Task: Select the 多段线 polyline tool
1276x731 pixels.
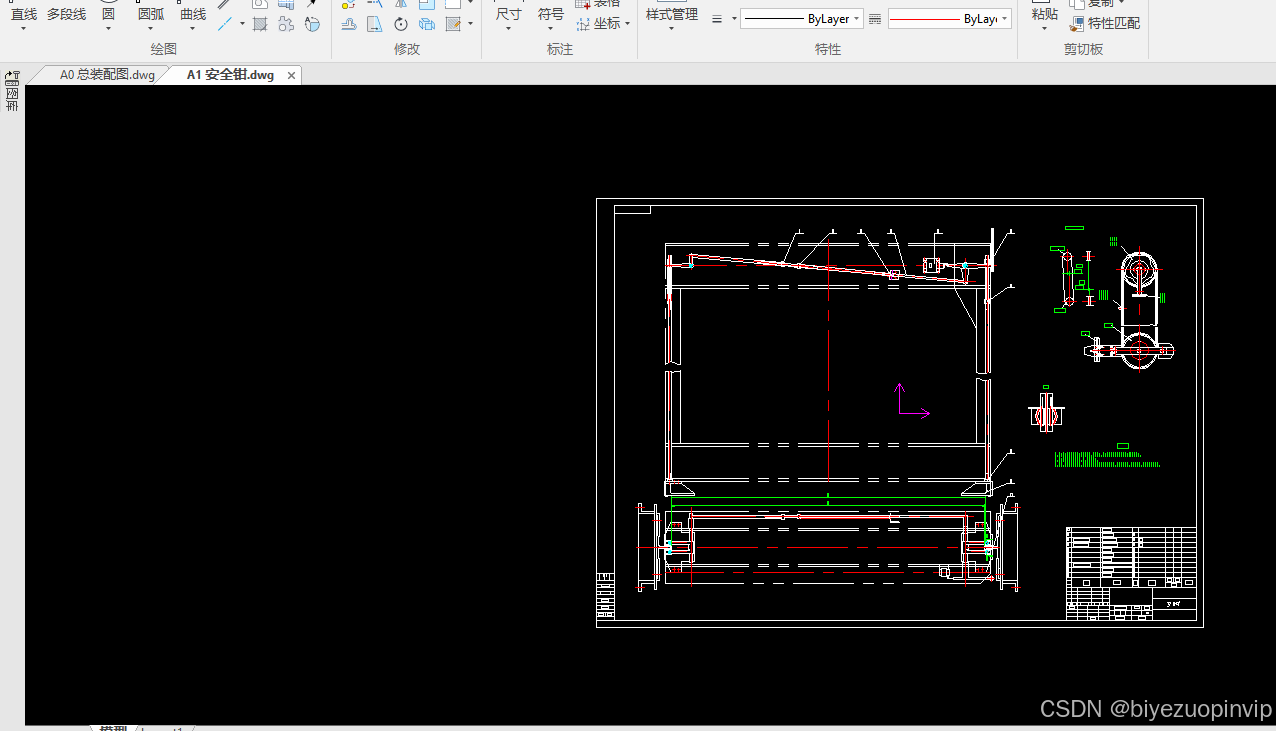Action: (x=66, y=15)
